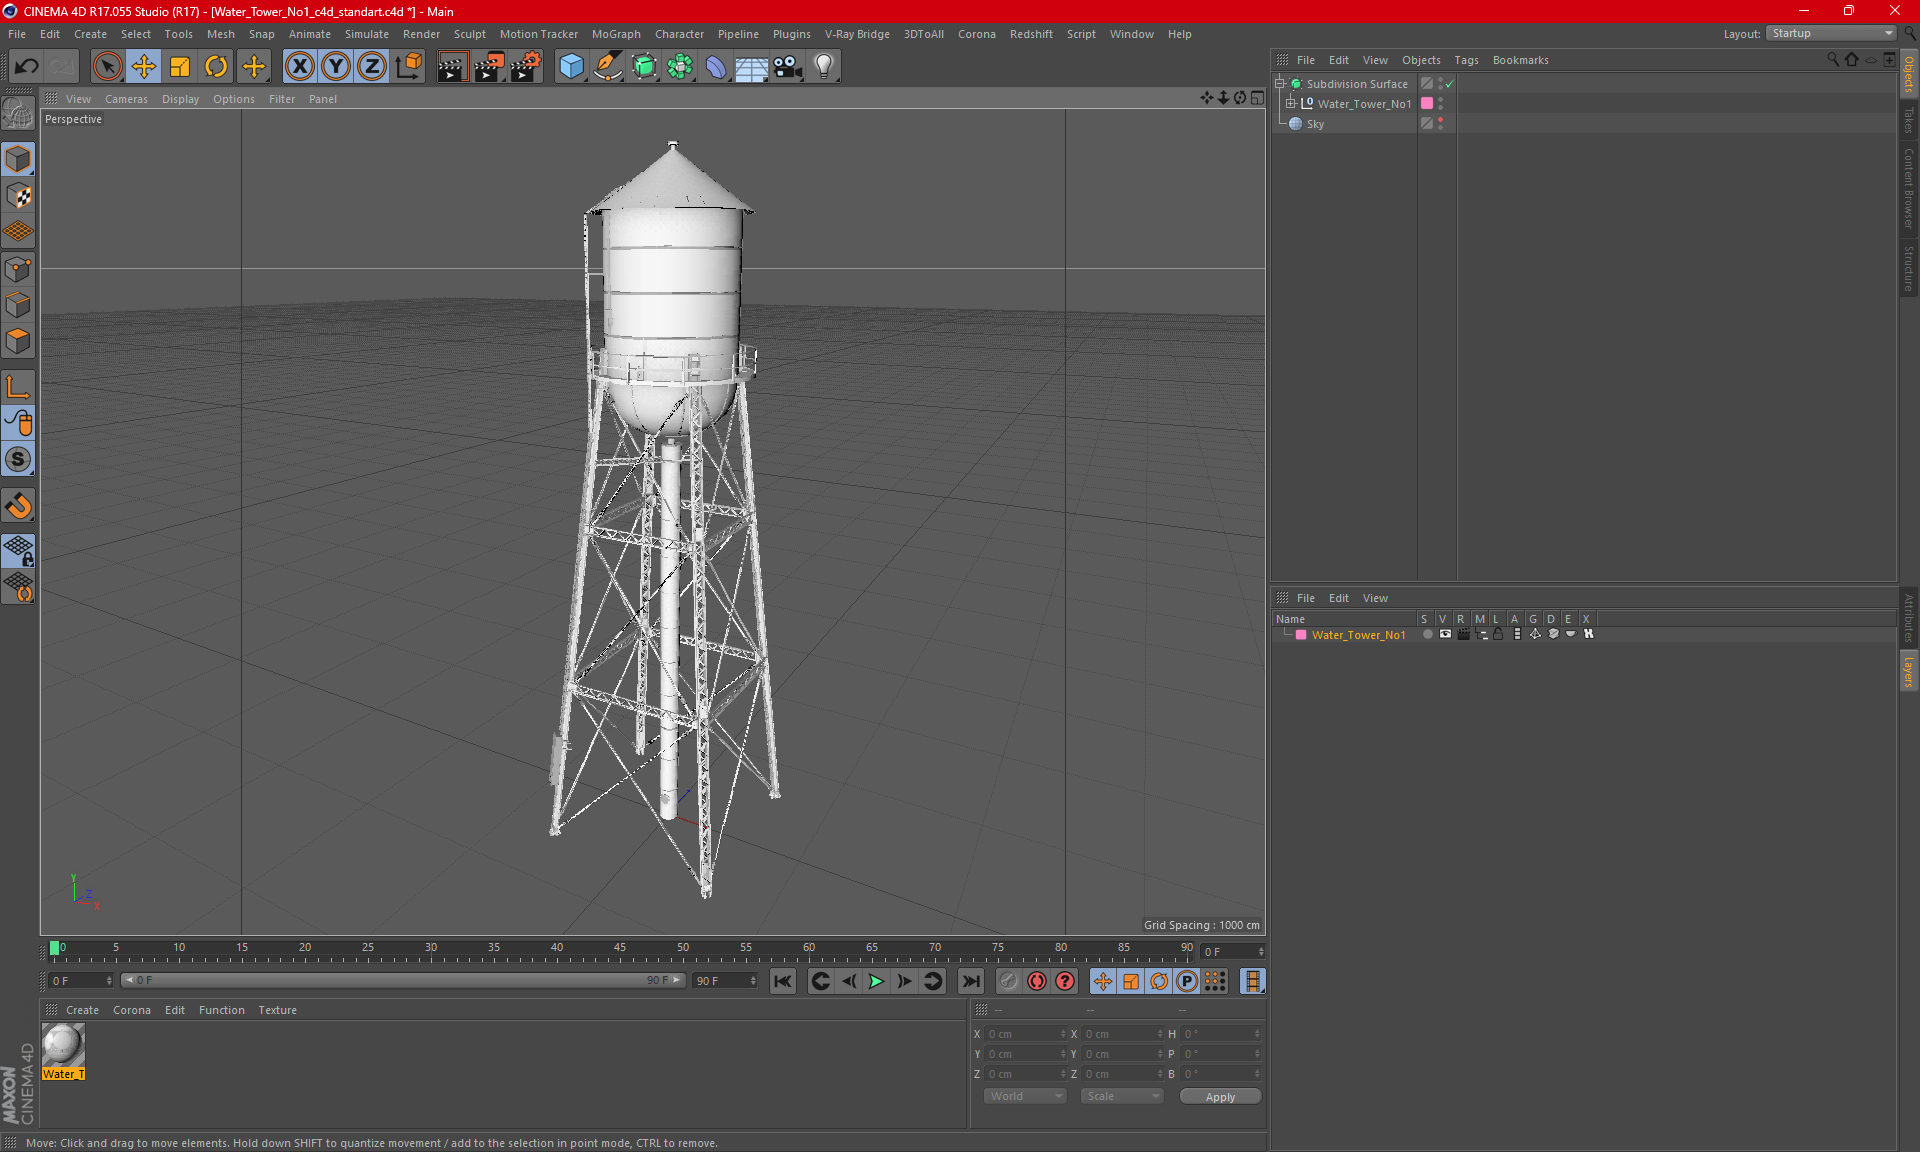The image size is (1920, 1152).
Task: Open viewport Cameras menu
Action: point(126,99)
